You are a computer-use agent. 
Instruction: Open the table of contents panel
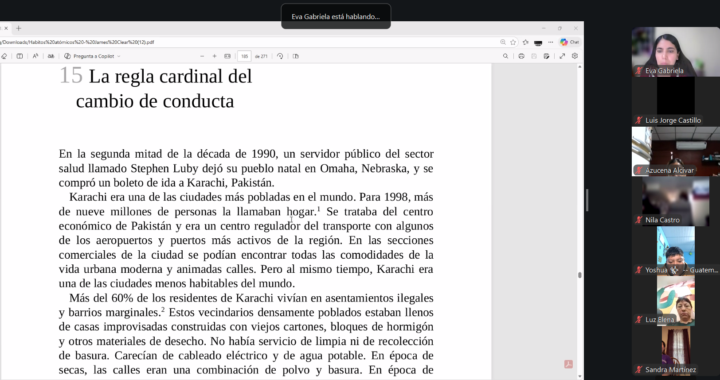click(x=20, y=56)
